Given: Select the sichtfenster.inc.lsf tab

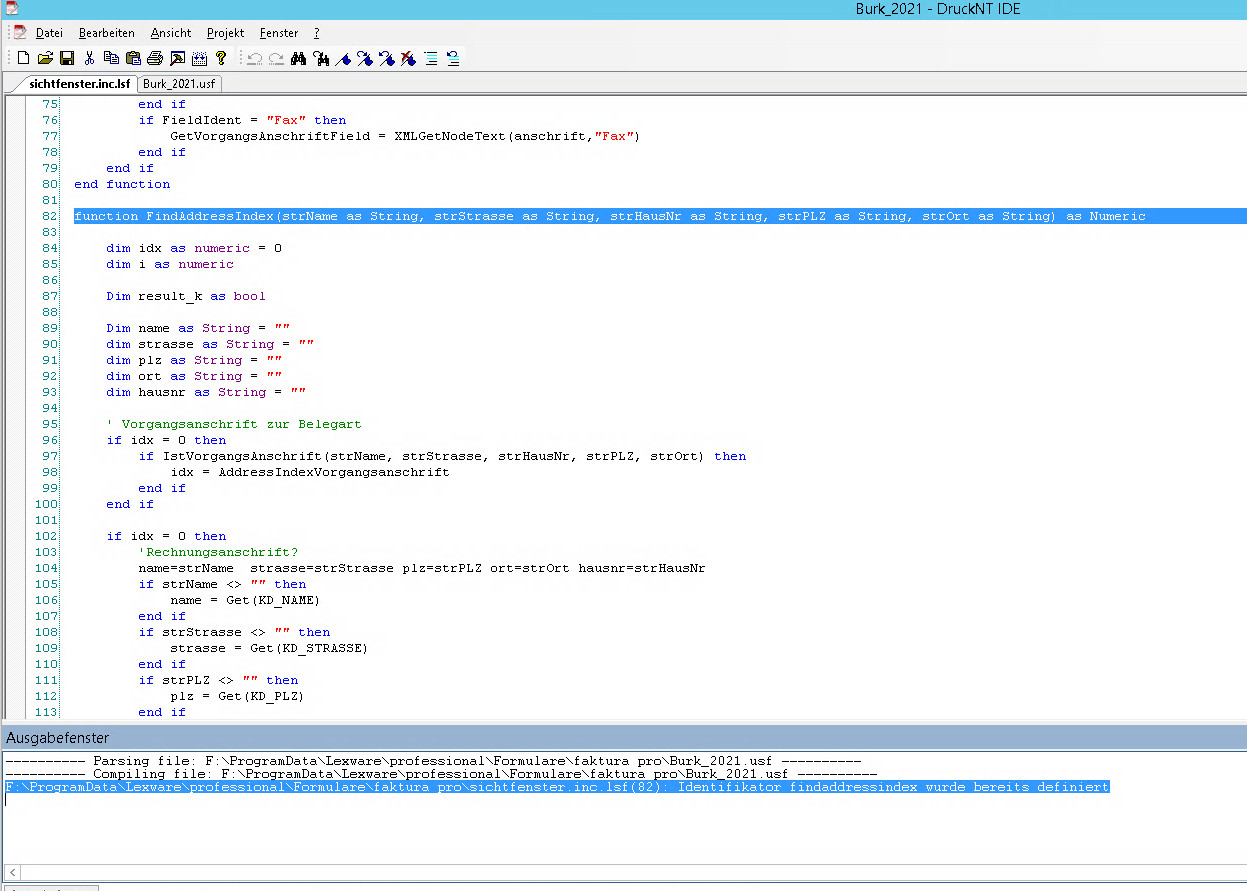Looking at the screenshot, I should pyautogui.click(x=79, y=84).
